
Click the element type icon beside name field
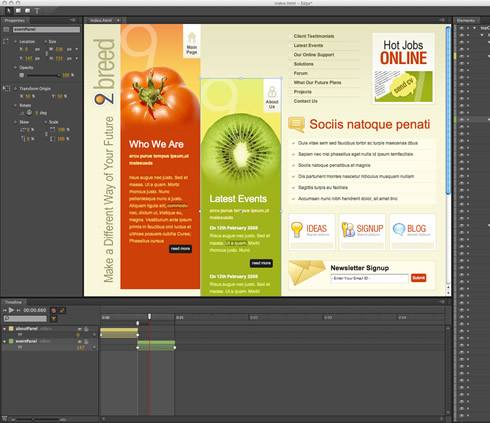[x=6, y=30]
